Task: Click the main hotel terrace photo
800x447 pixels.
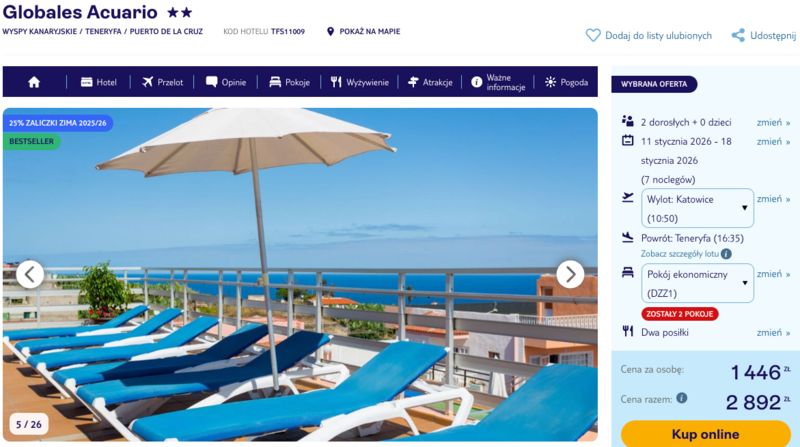Action: (300, 275)
